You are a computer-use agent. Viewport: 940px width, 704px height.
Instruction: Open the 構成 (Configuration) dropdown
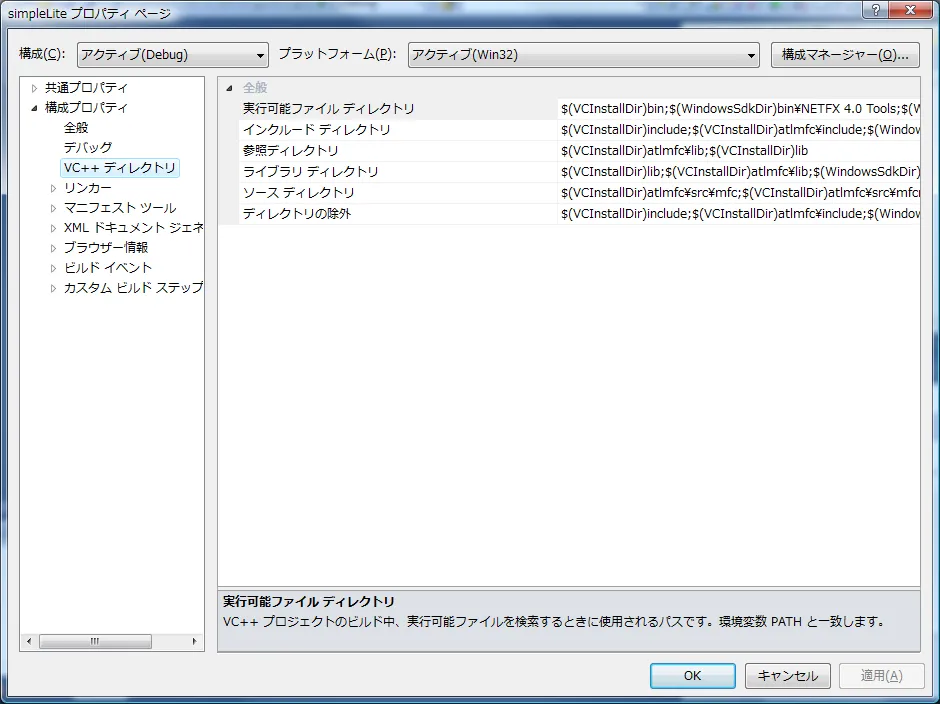click(173, 55)
